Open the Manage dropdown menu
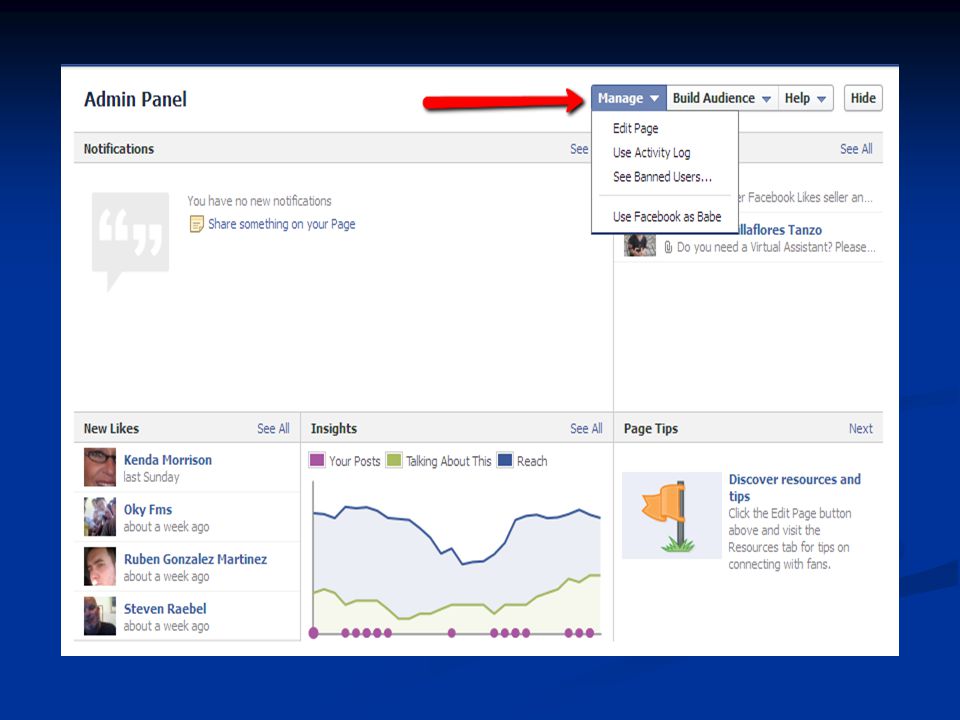960x720 pixels. click(x=628, y=98)
